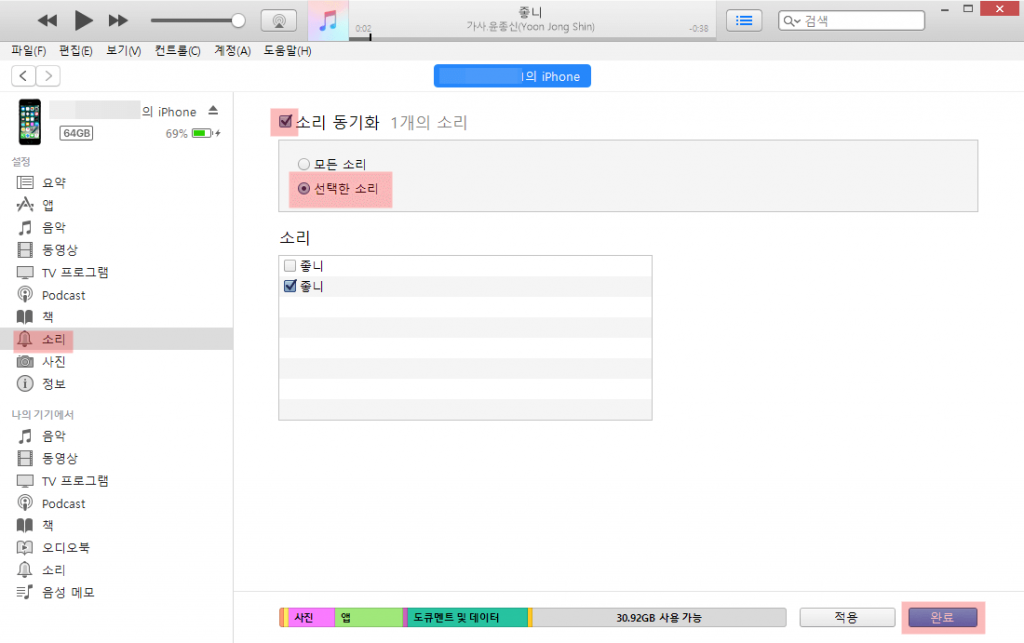
Task: Open Podcast under device settings
Action: (63, 295)
